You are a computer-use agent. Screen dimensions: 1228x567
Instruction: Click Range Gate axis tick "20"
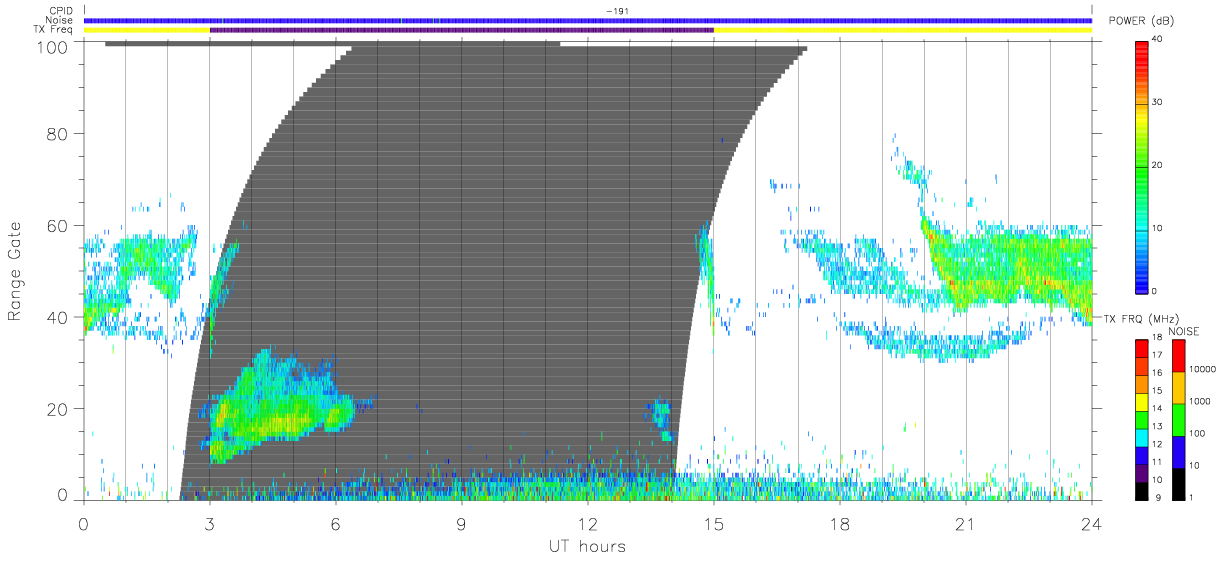tap(58, 408)
